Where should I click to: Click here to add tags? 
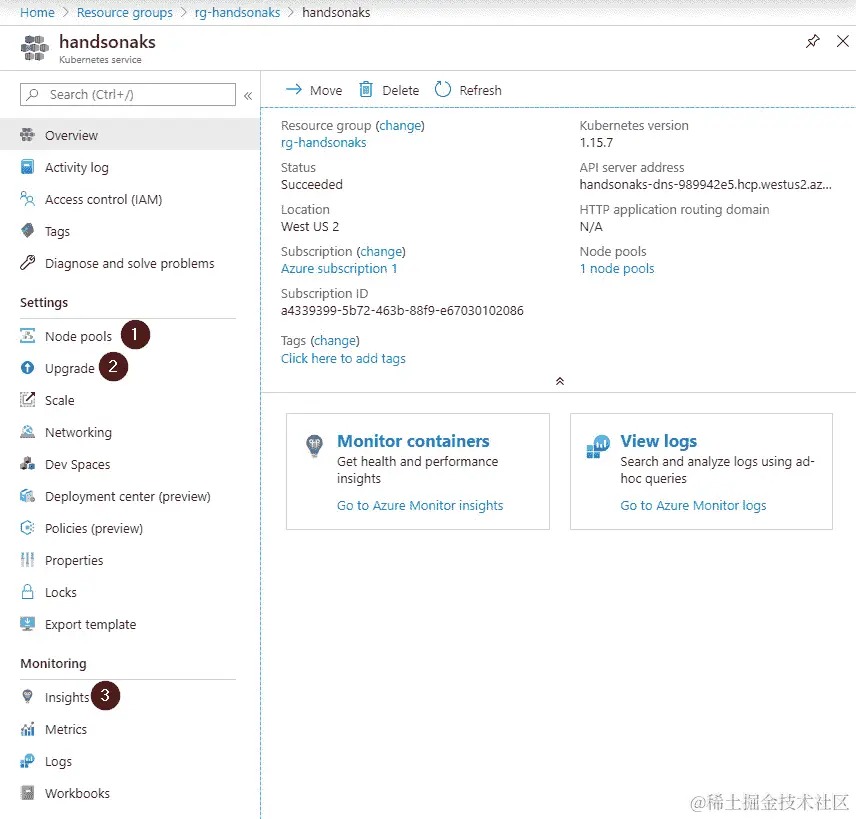click(343, 358)
